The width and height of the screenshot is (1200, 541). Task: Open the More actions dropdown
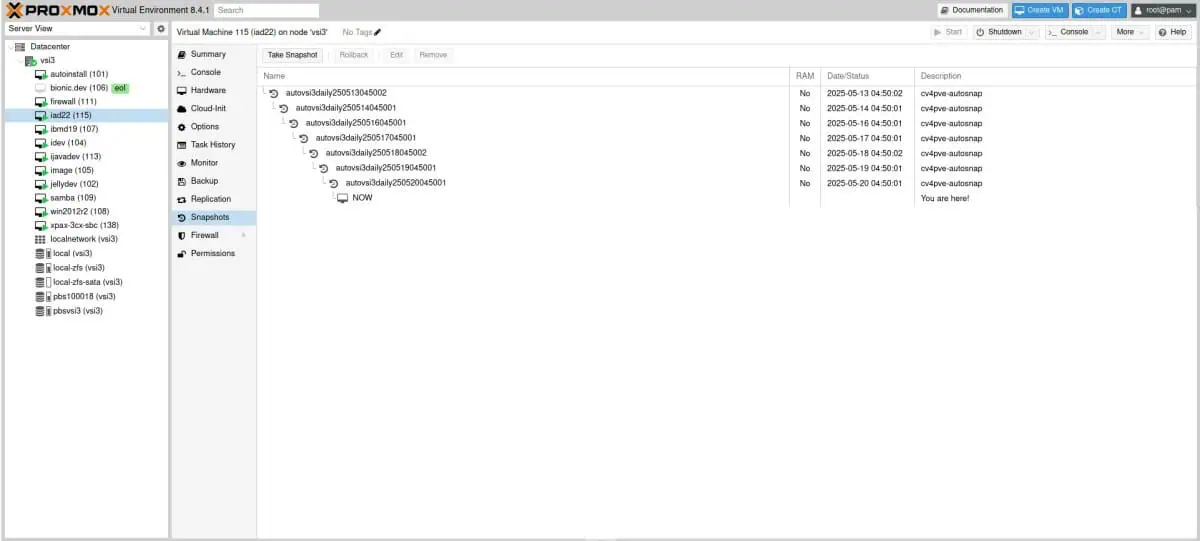pos(1130,32)
